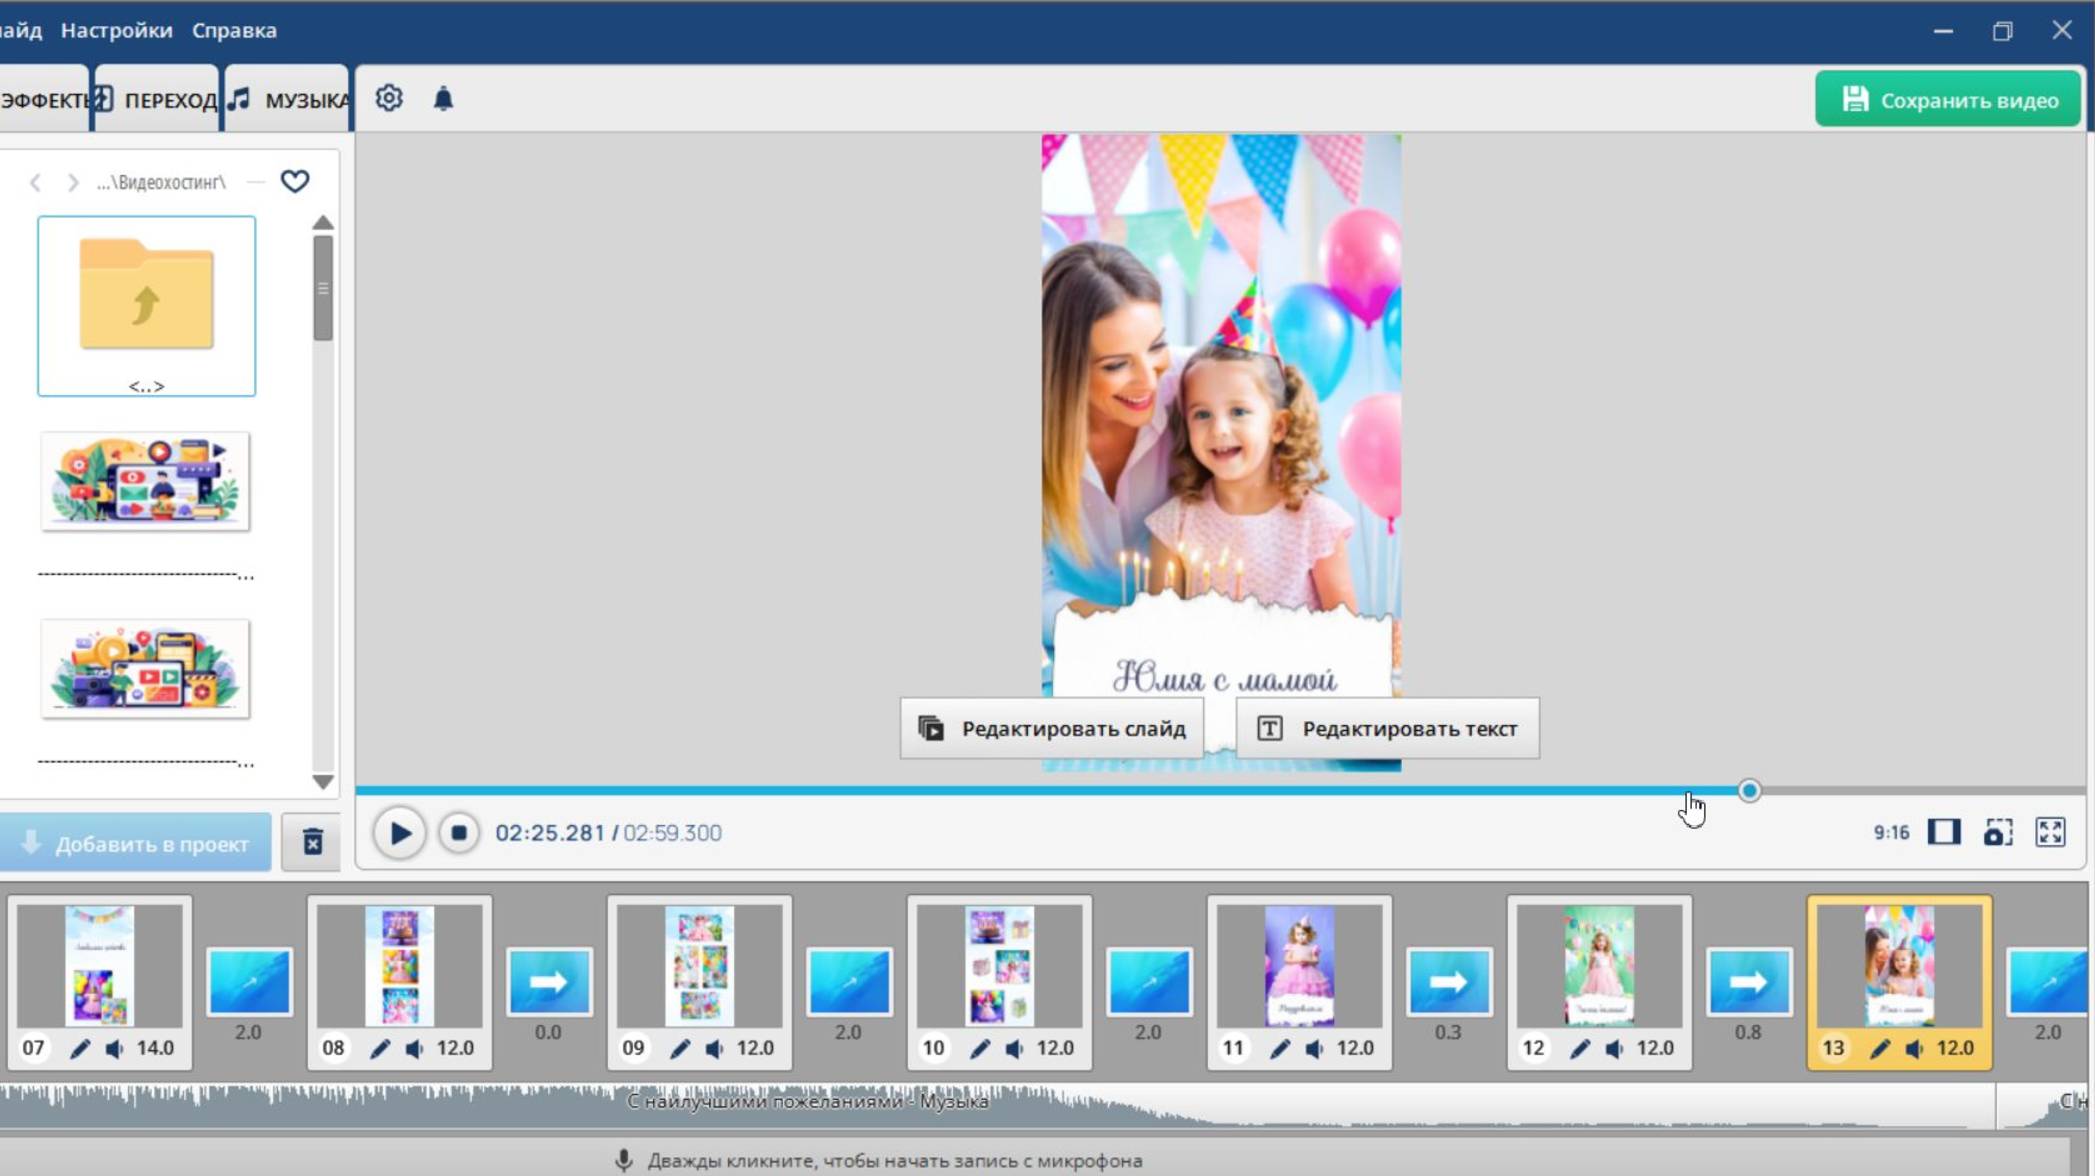The width and height of the screenshot is (2095, 1176).
Task: Mute audio on slide 07
Action: click(114, 1049)
